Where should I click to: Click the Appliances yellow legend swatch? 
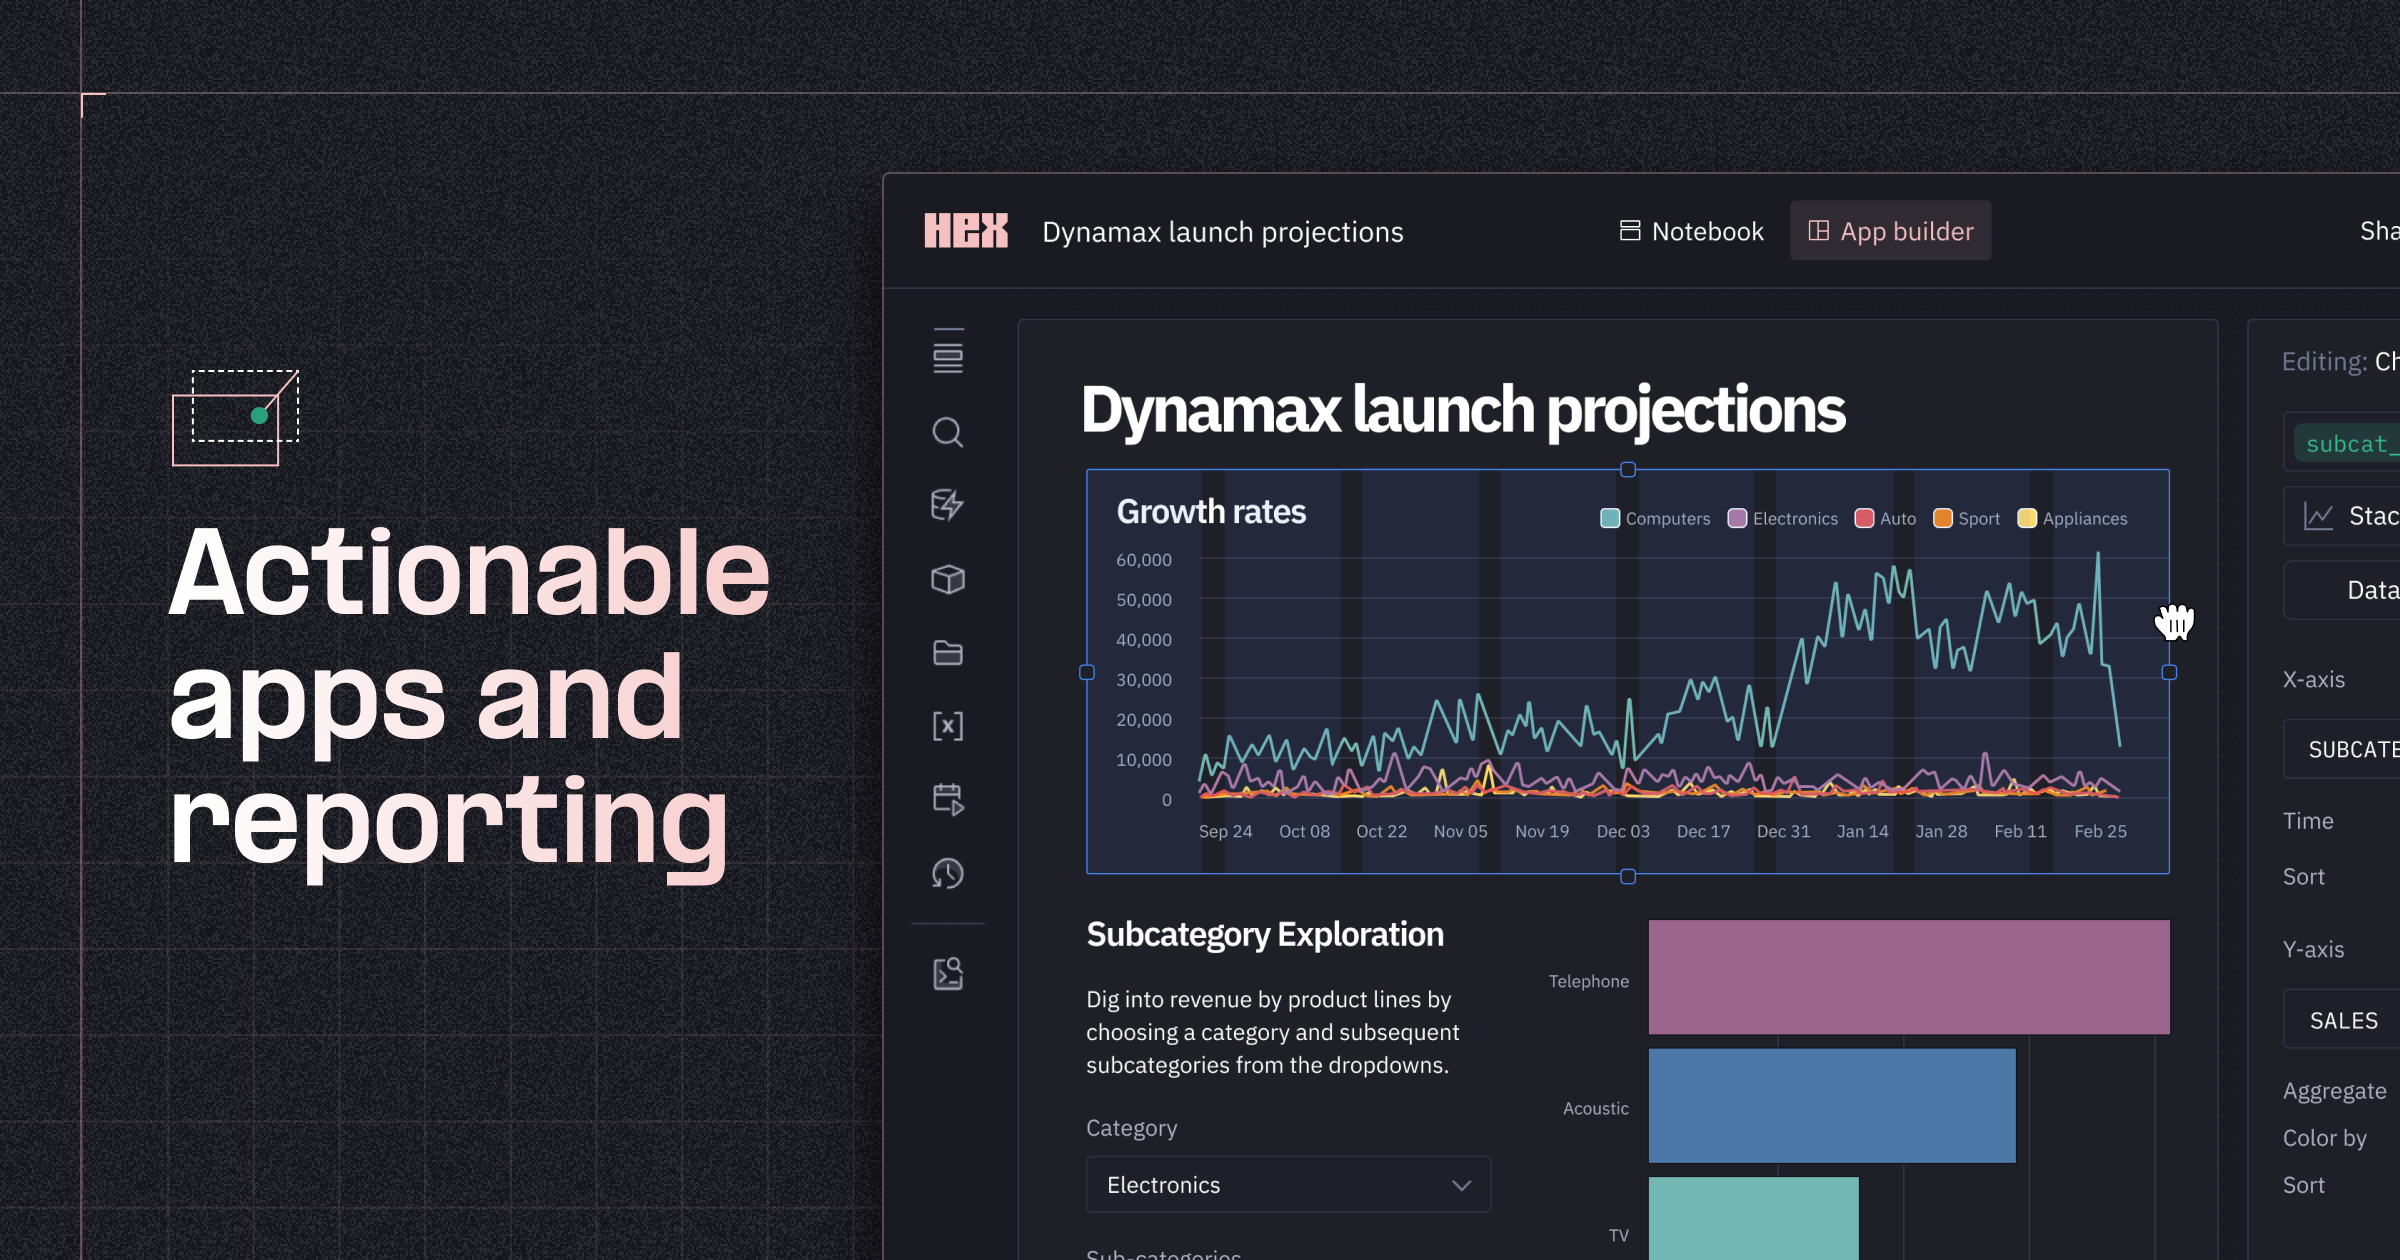(2027, 518)
